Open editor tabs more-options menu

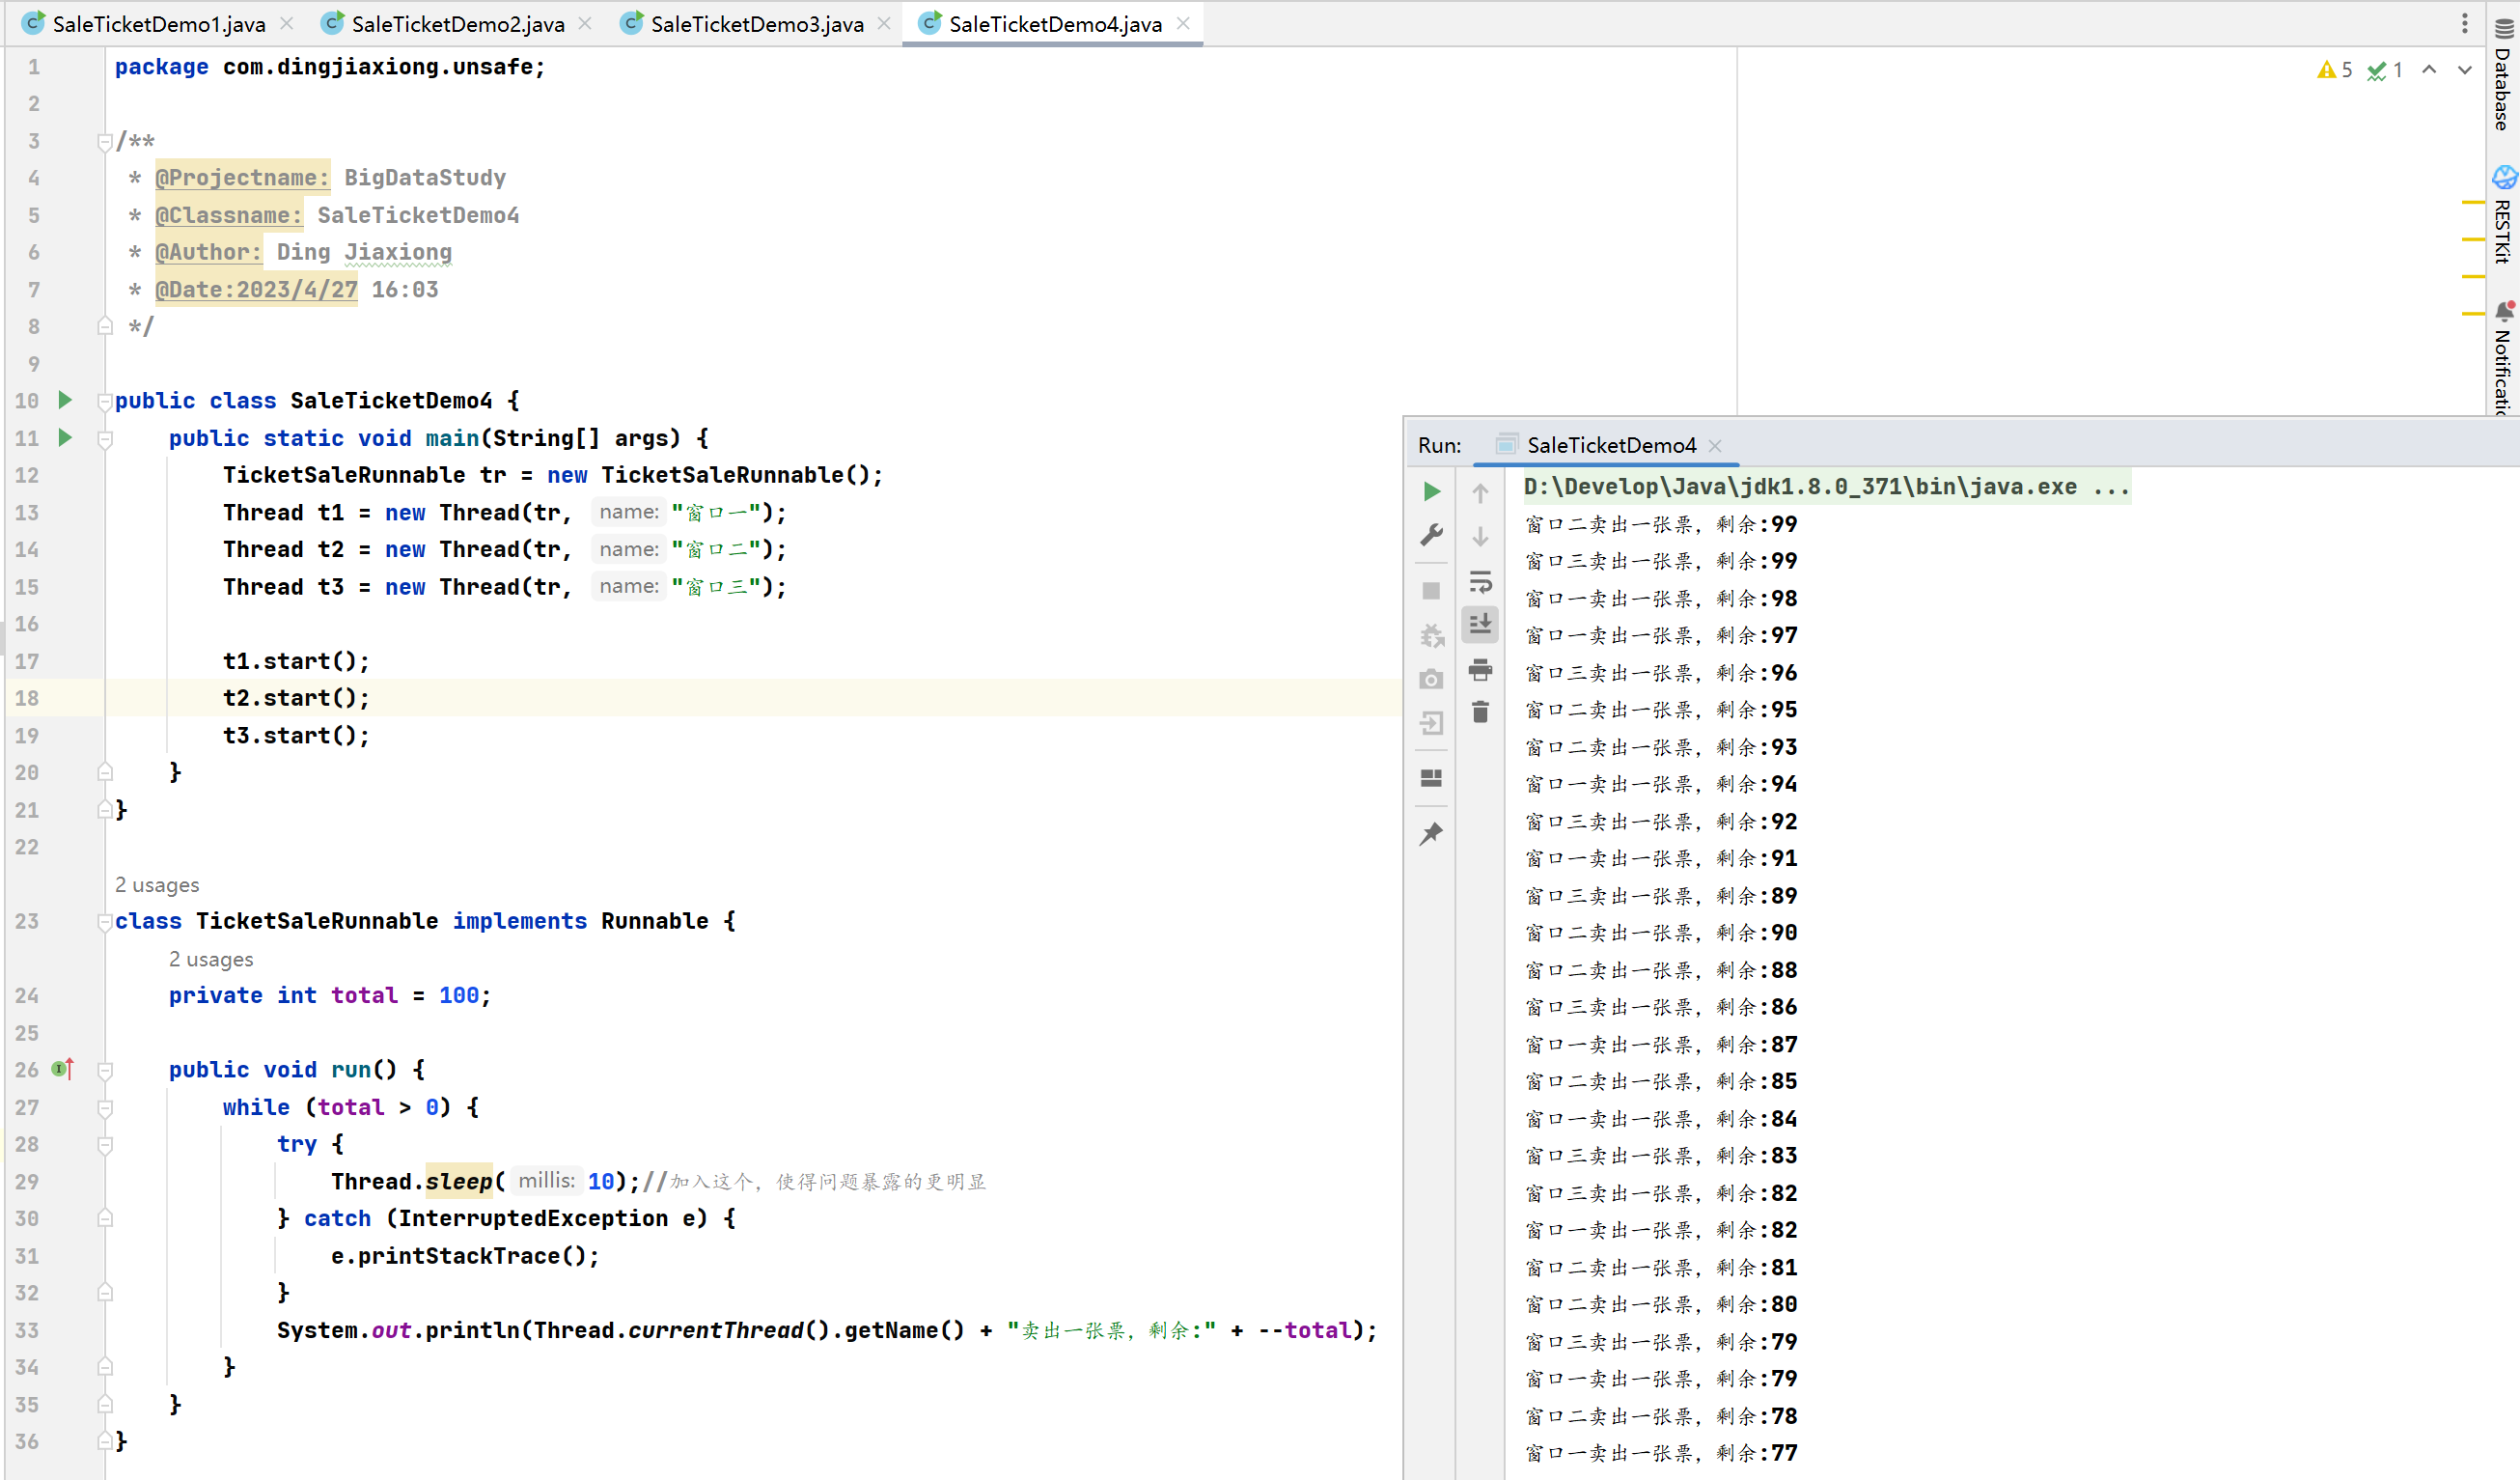coord(2464,23)
